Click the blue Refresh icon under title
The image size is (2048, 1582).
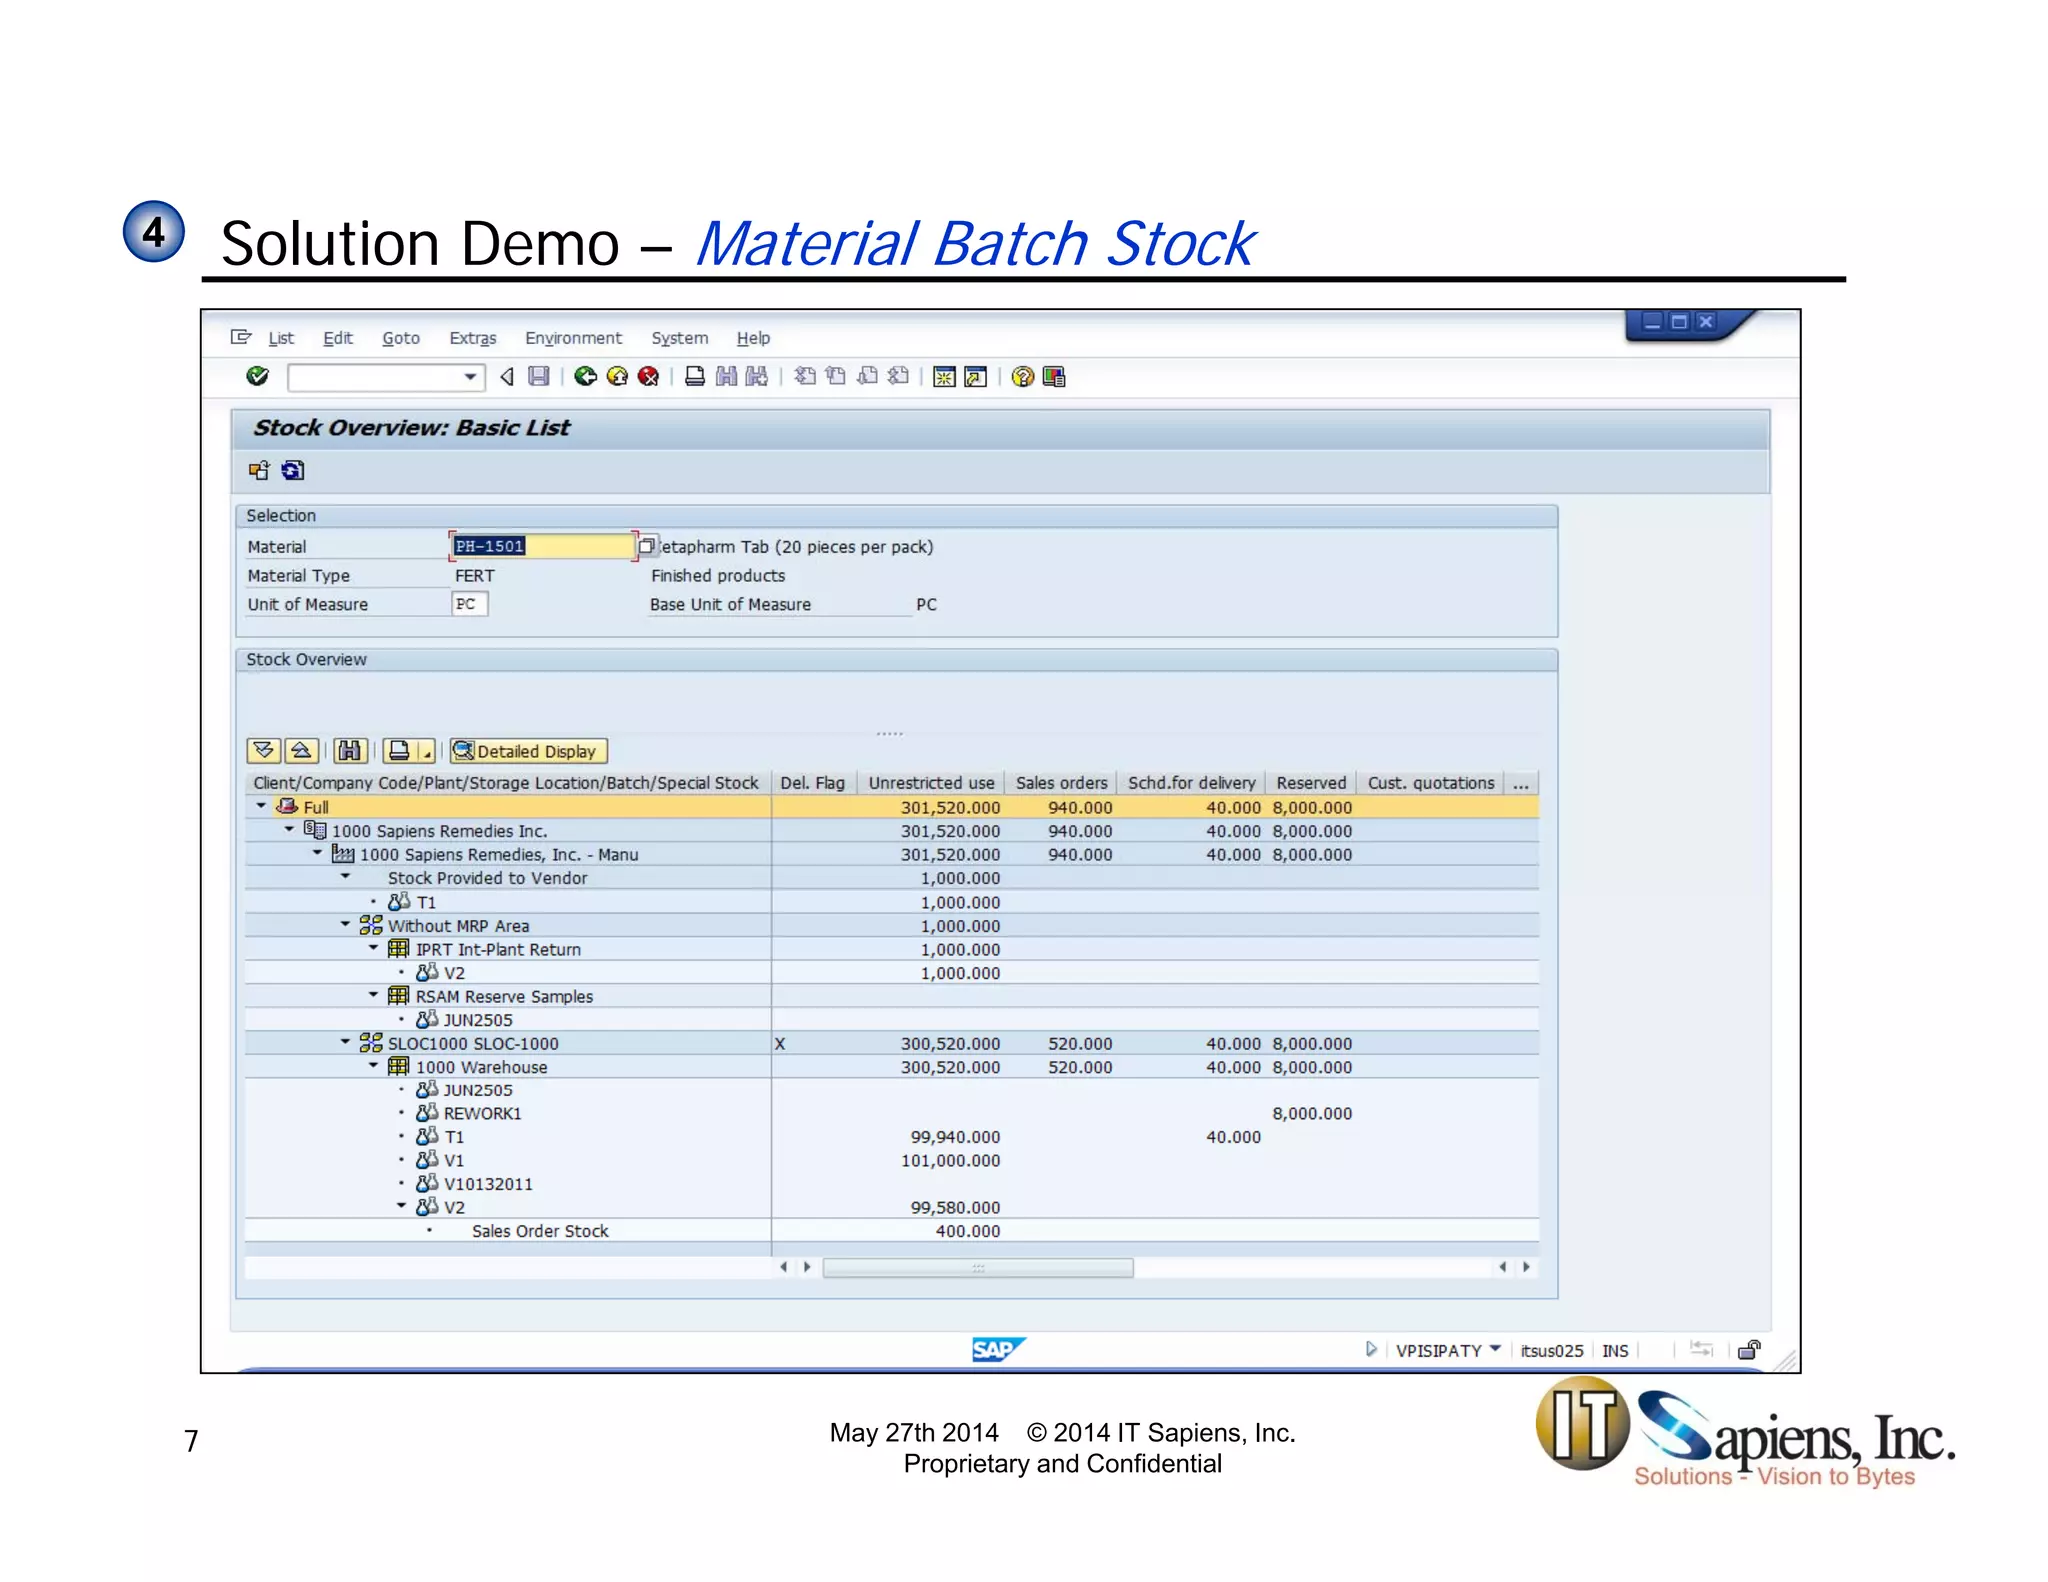pos(293,470)
